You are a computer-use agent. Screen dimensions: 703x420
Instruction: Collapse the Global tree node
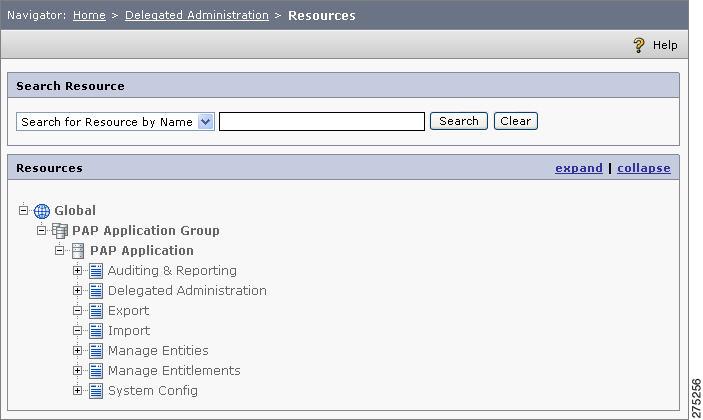tap(23, 210)
